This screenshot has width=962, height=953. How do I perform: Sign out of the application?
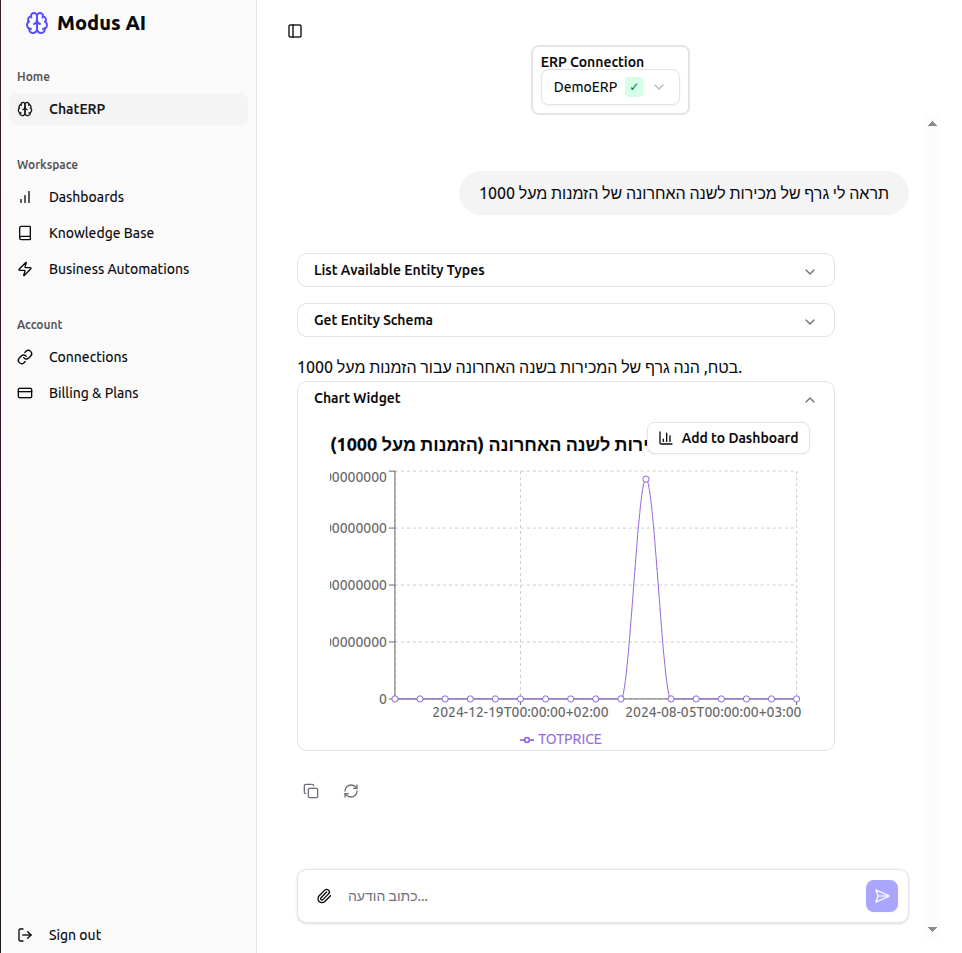(62, 934)
